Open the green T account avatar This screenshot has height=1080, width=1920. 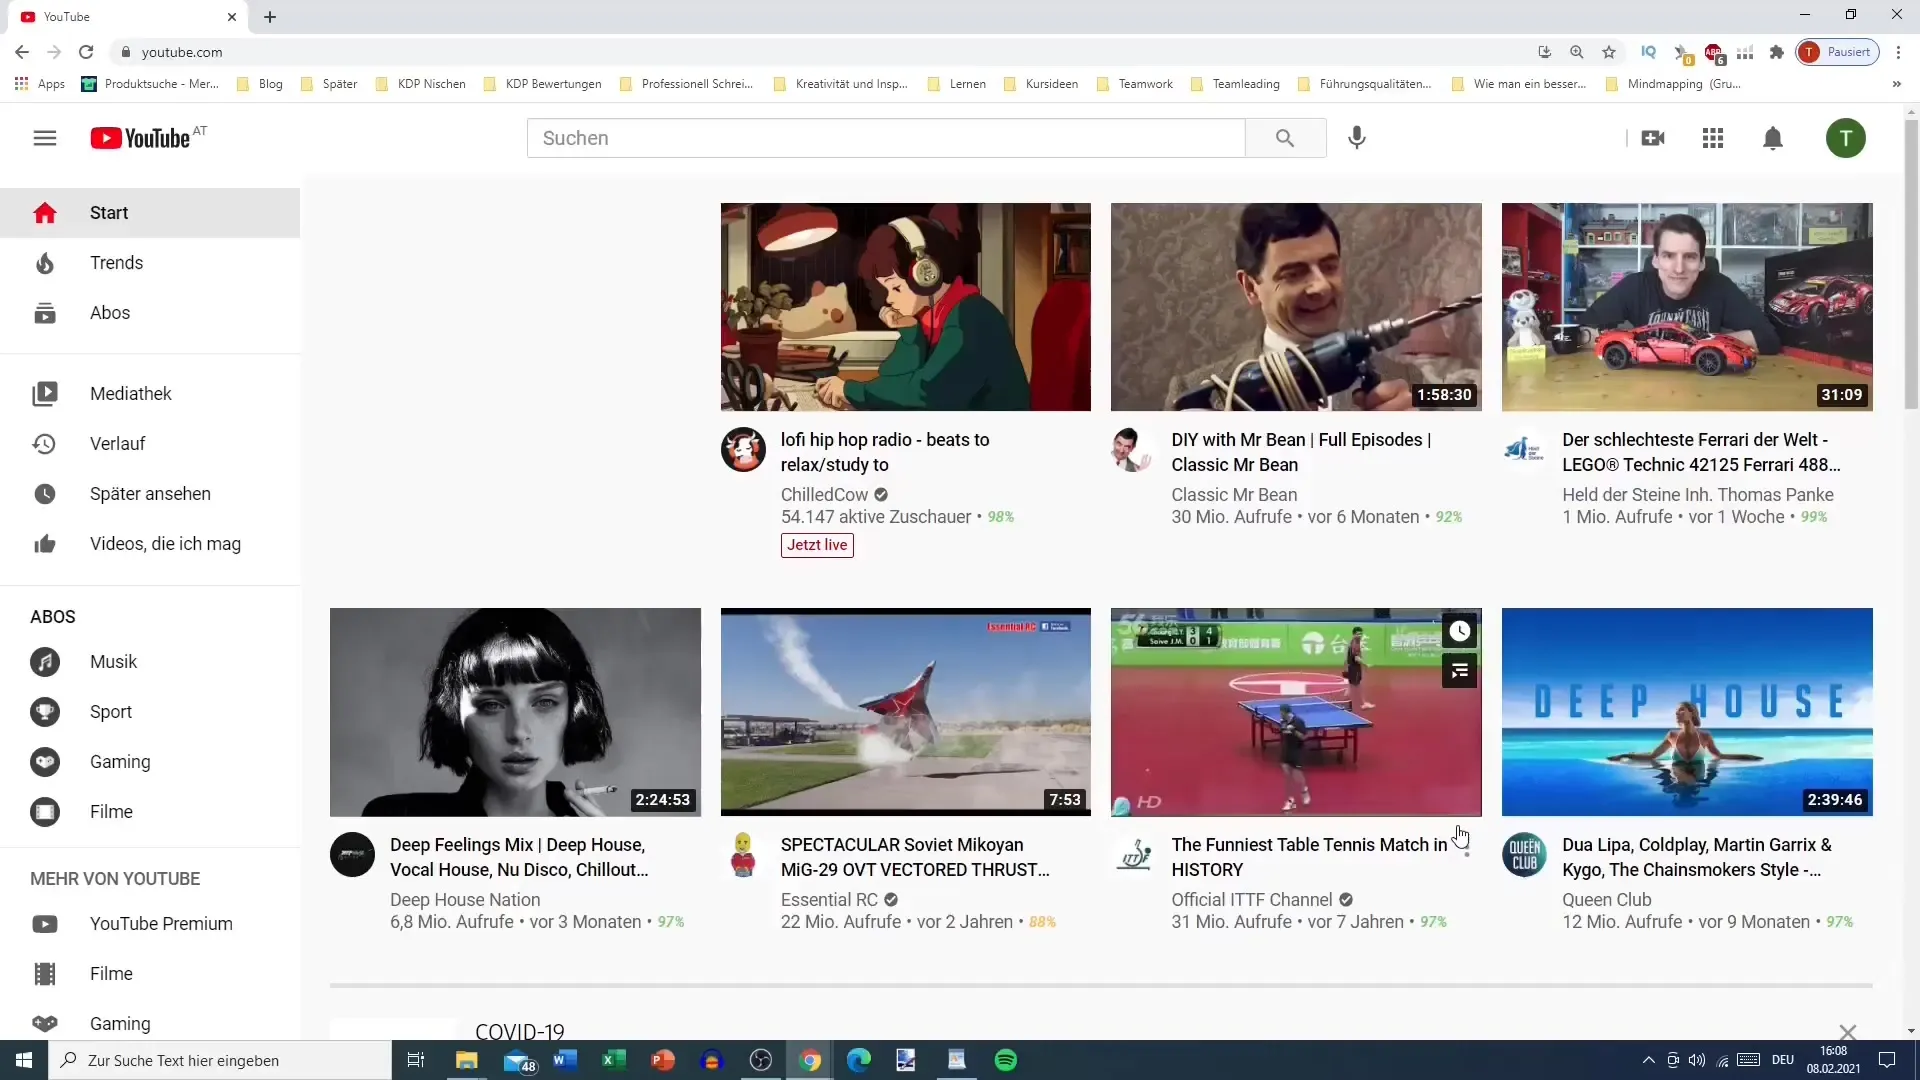(x=1846, y=138)
